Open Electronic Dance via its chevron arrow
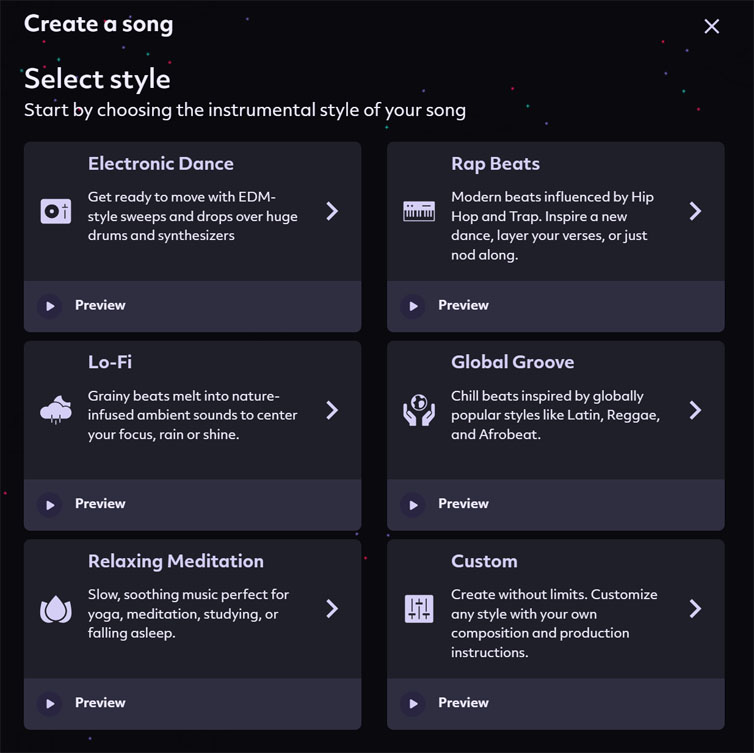This screenshot has height=753, width=754. pyautogui.click(x=332, y=211)
